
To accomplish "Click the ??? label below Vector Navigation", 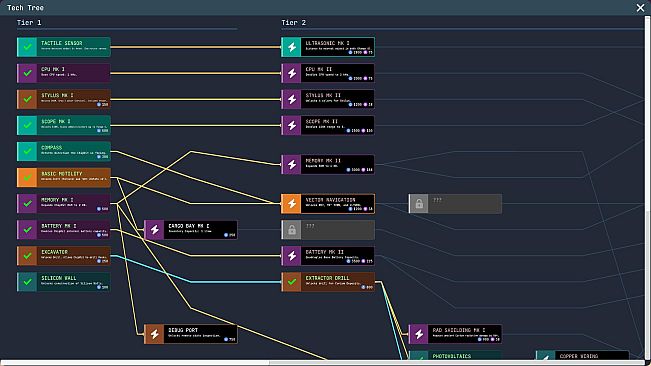I will 310,226.
